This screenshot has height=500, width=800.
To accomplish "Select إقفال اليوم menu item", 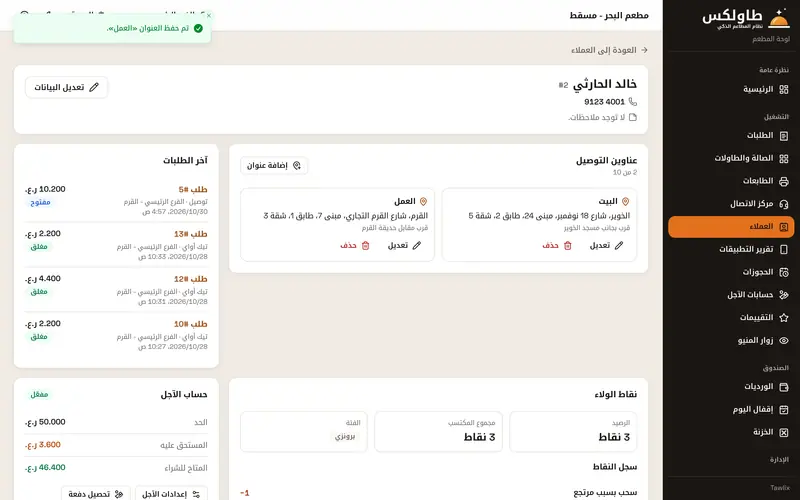I will (x=731, y=410).
